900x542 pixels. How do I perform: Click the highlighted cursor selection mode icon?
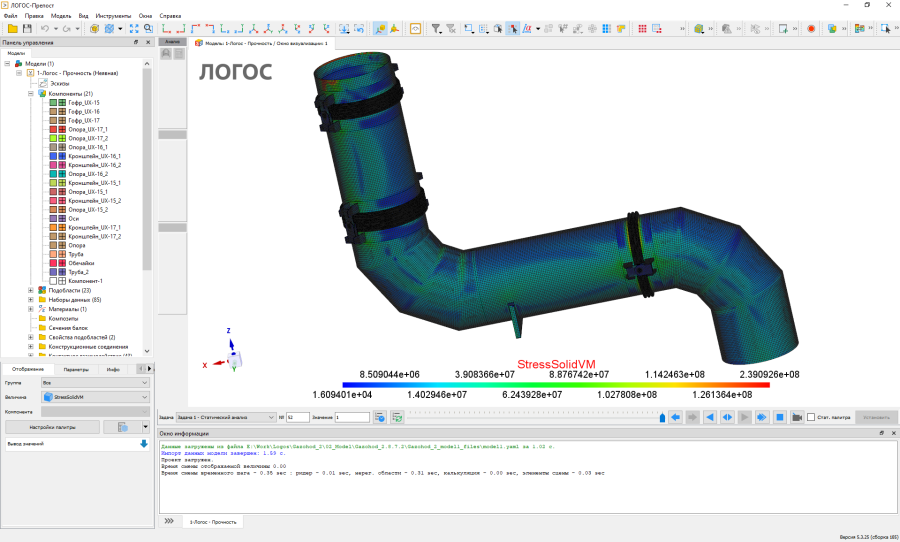[x=513, y=28]
